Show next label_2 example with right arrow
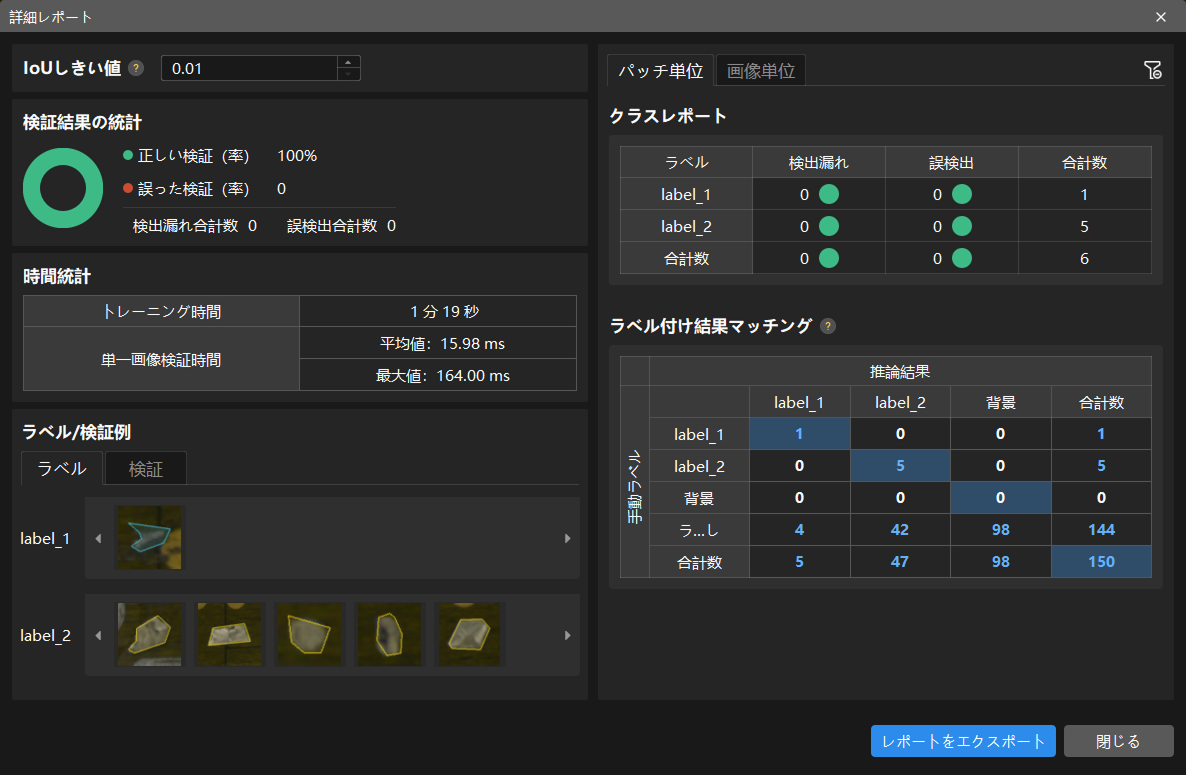Screen dimensions: 1186x775 [x=567, y=635]
